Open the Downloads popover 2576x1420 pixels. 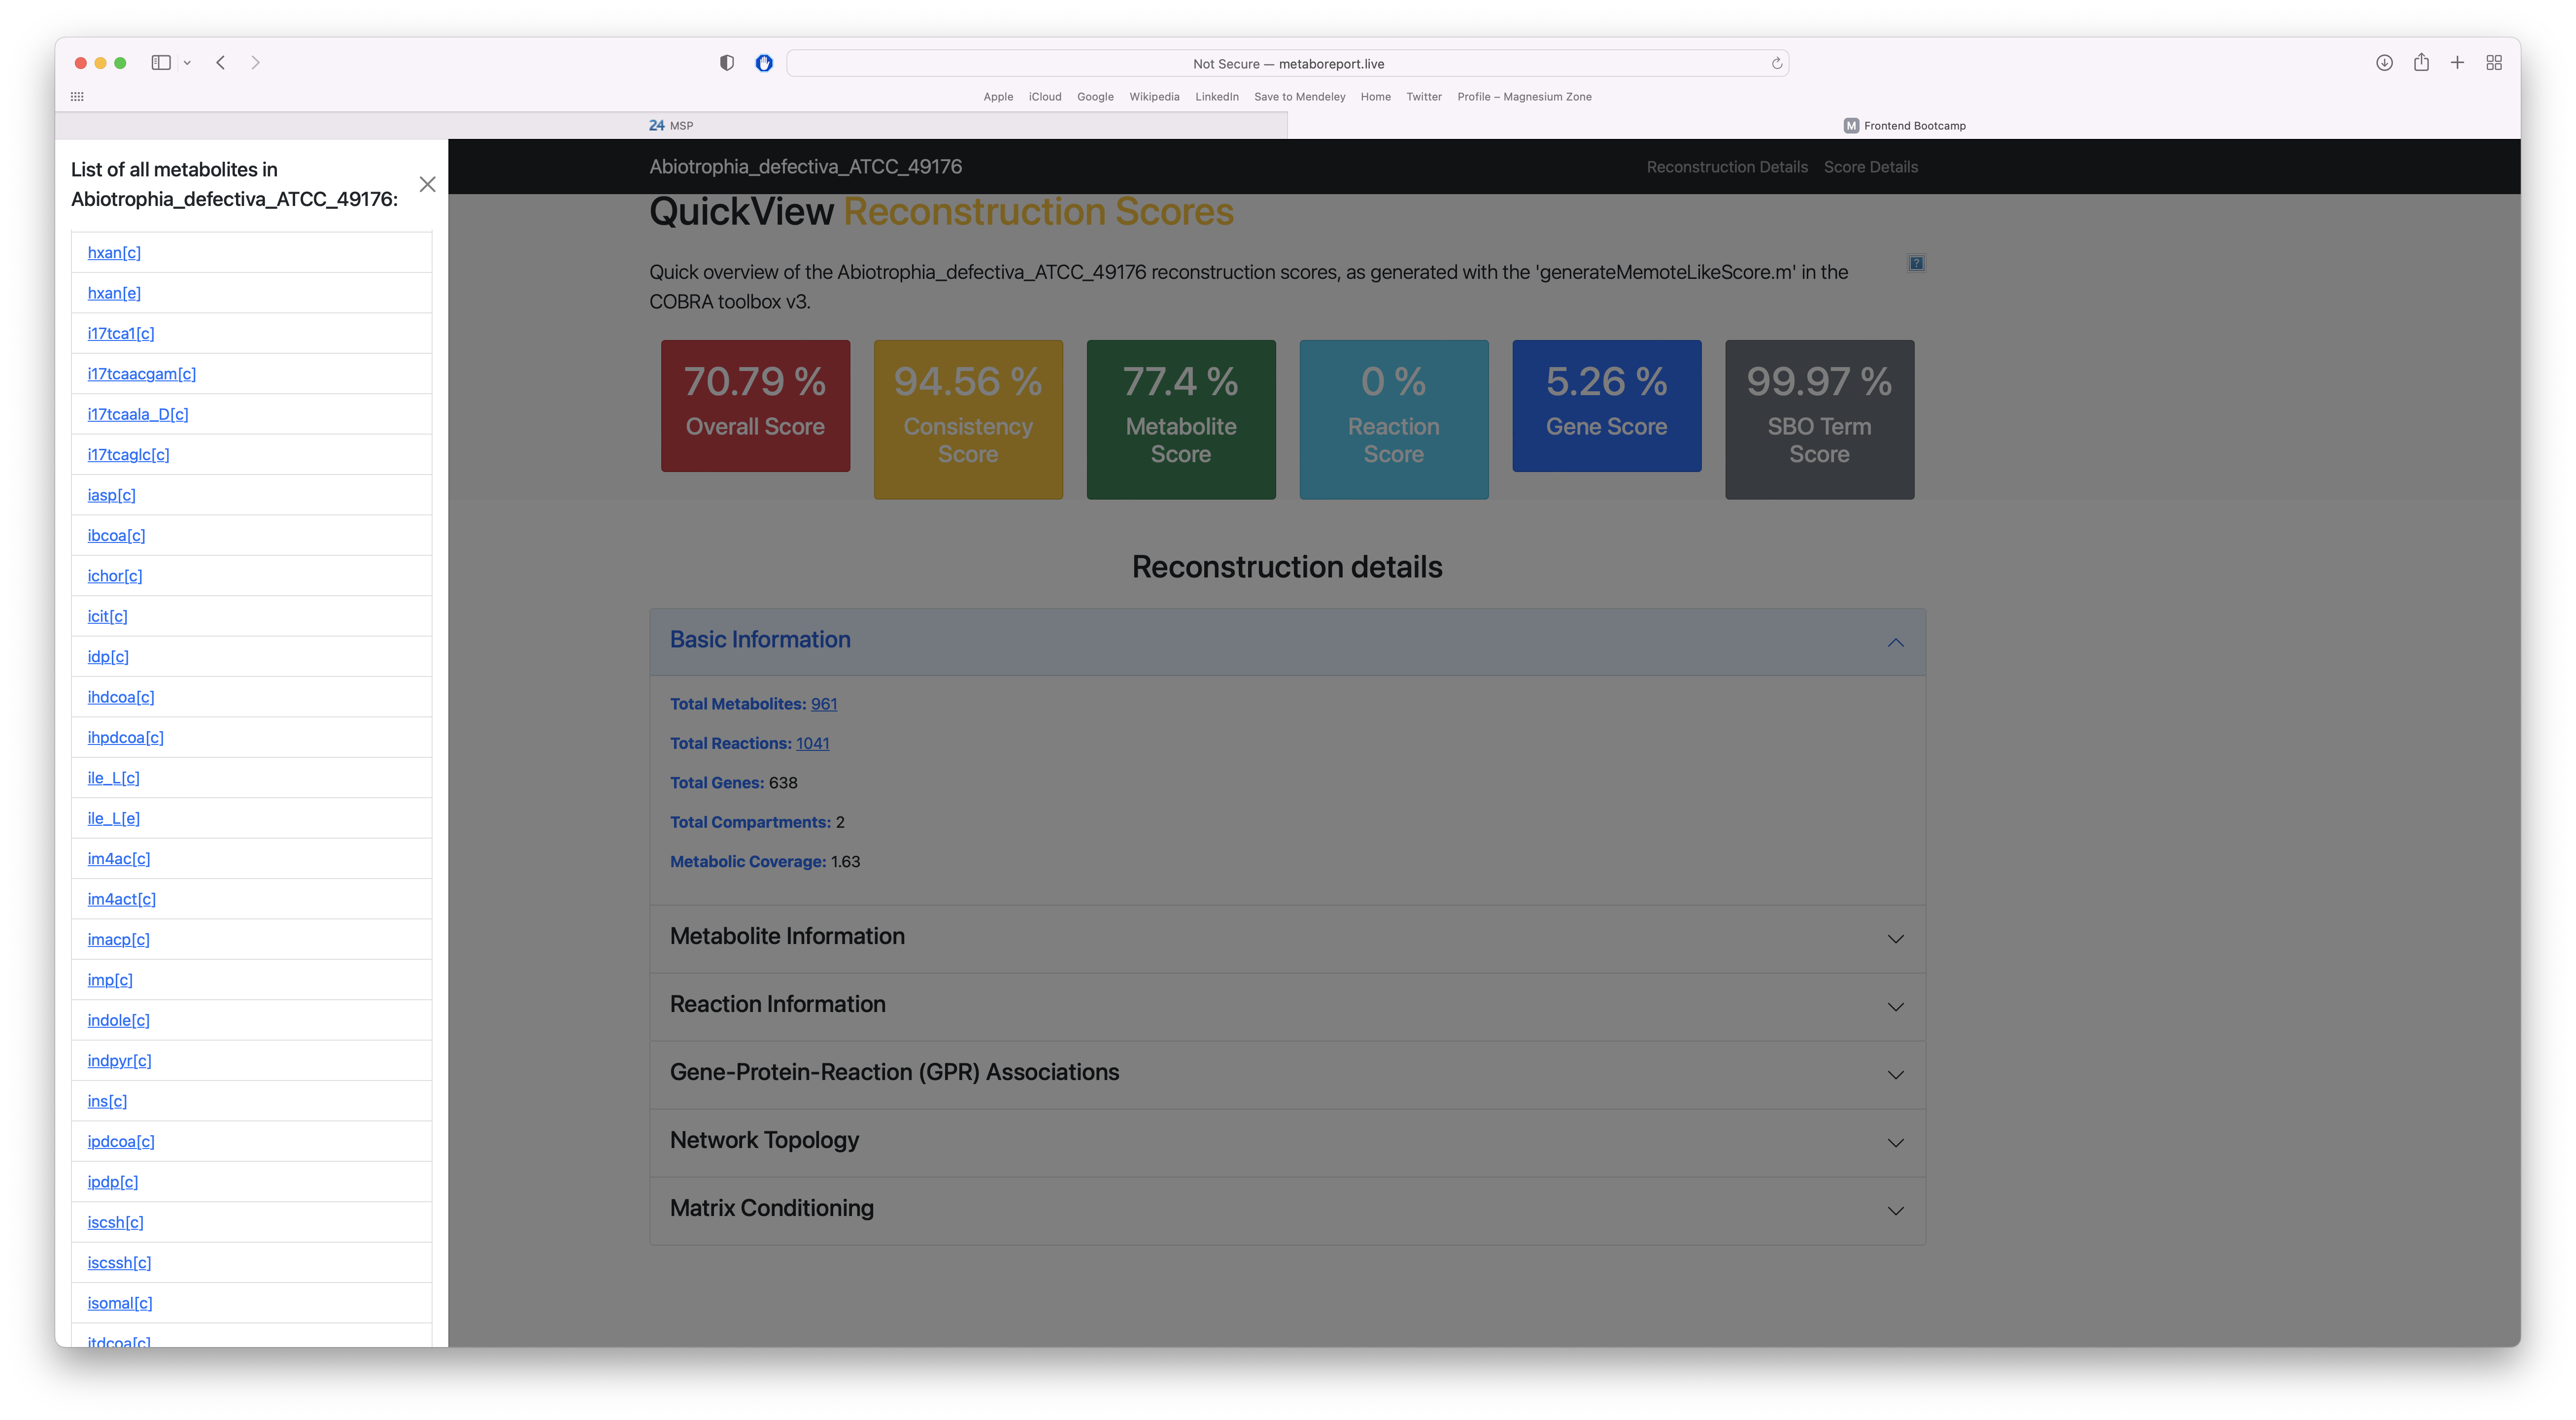(x=2384, y=62)
